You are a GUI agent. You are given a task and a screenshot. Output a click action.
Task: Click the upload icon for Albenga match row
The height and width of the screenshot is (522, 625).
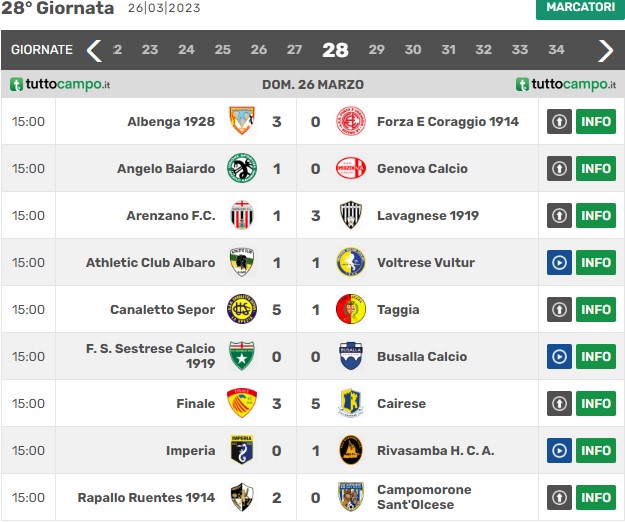pyautogui.click(x=559, y=121)
